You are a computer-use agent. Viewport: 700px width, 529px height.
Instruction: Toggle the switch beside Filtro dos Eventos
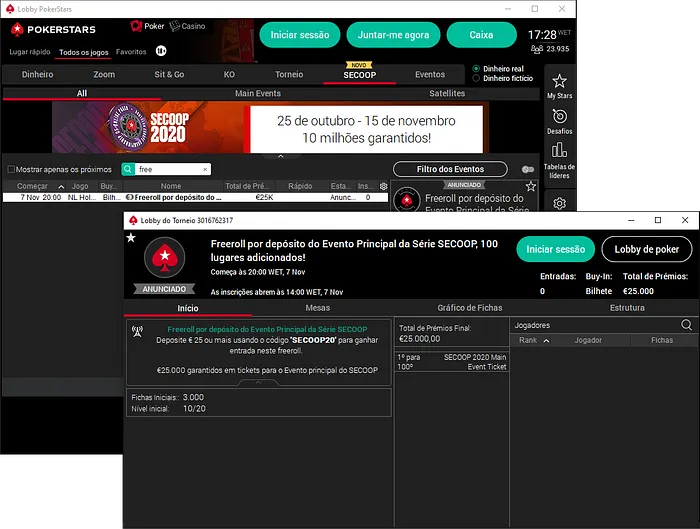(528, 169)
